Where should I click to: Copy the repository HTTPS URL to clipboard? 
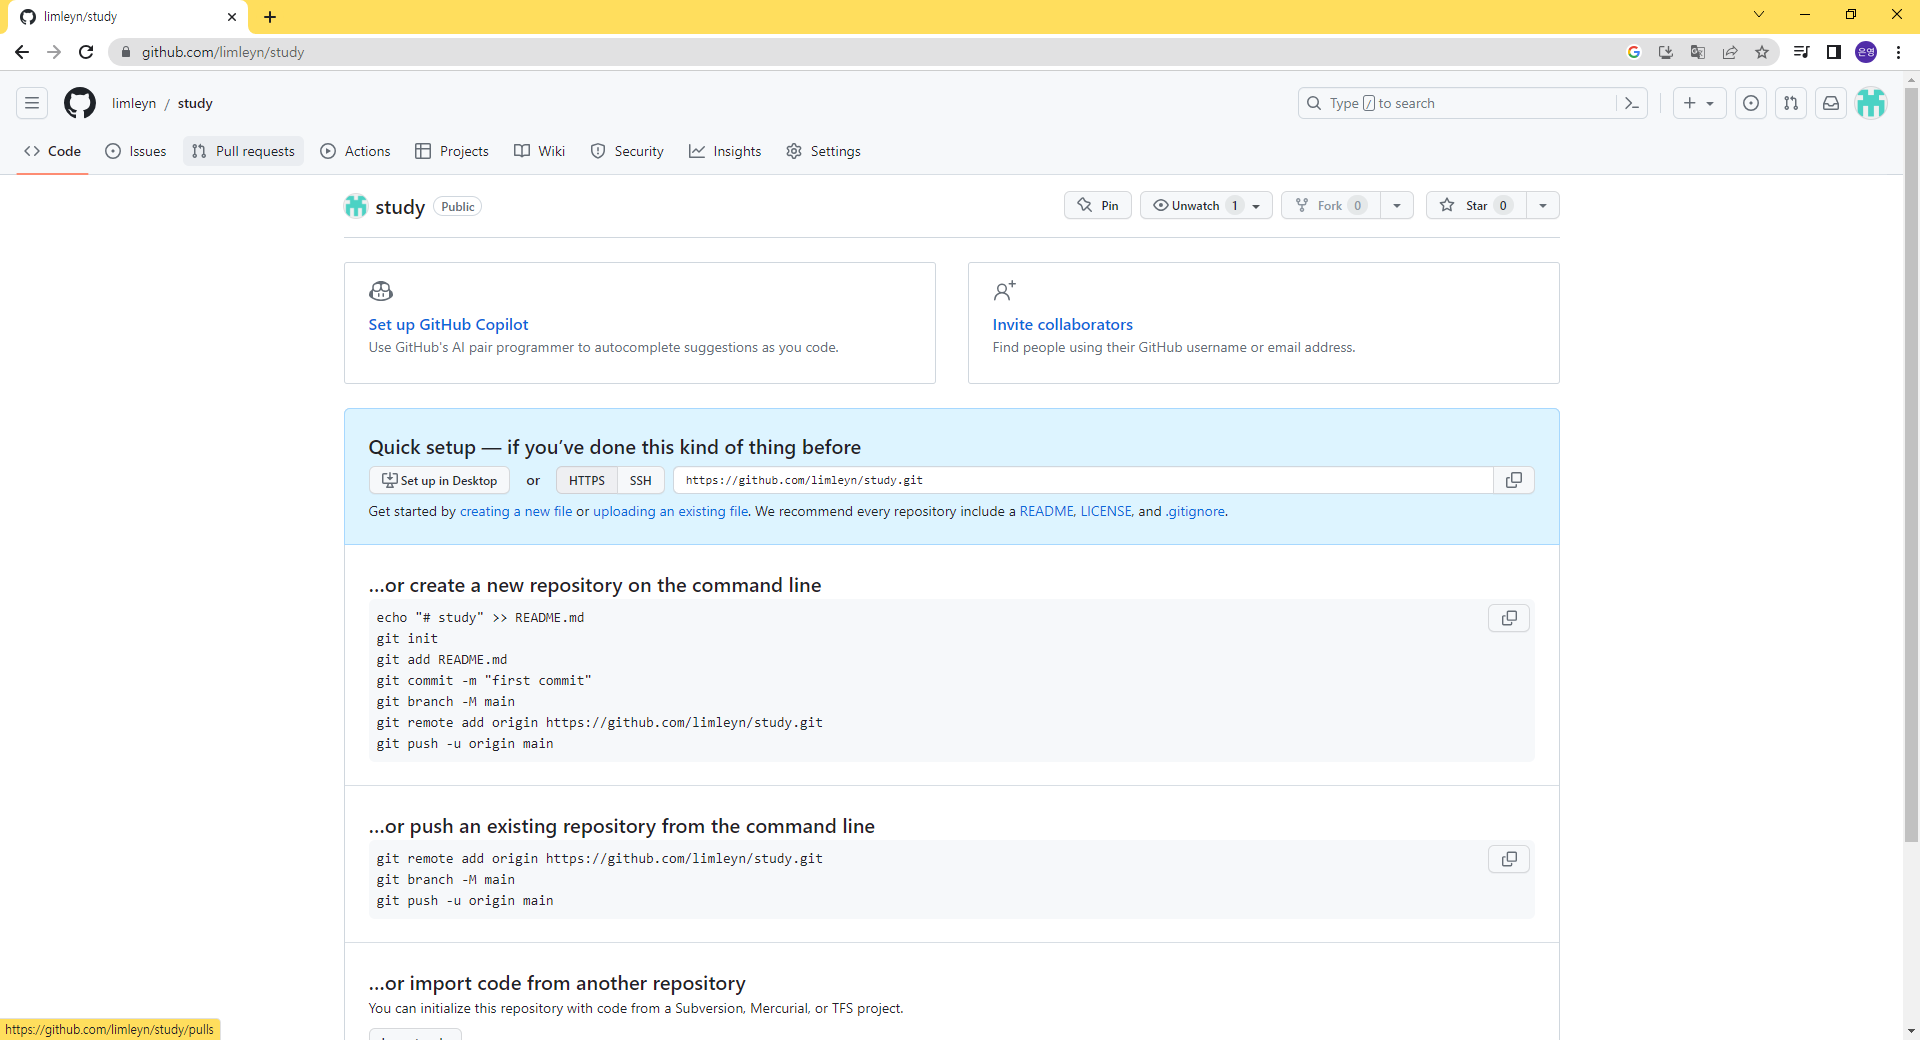point(1514,480)
